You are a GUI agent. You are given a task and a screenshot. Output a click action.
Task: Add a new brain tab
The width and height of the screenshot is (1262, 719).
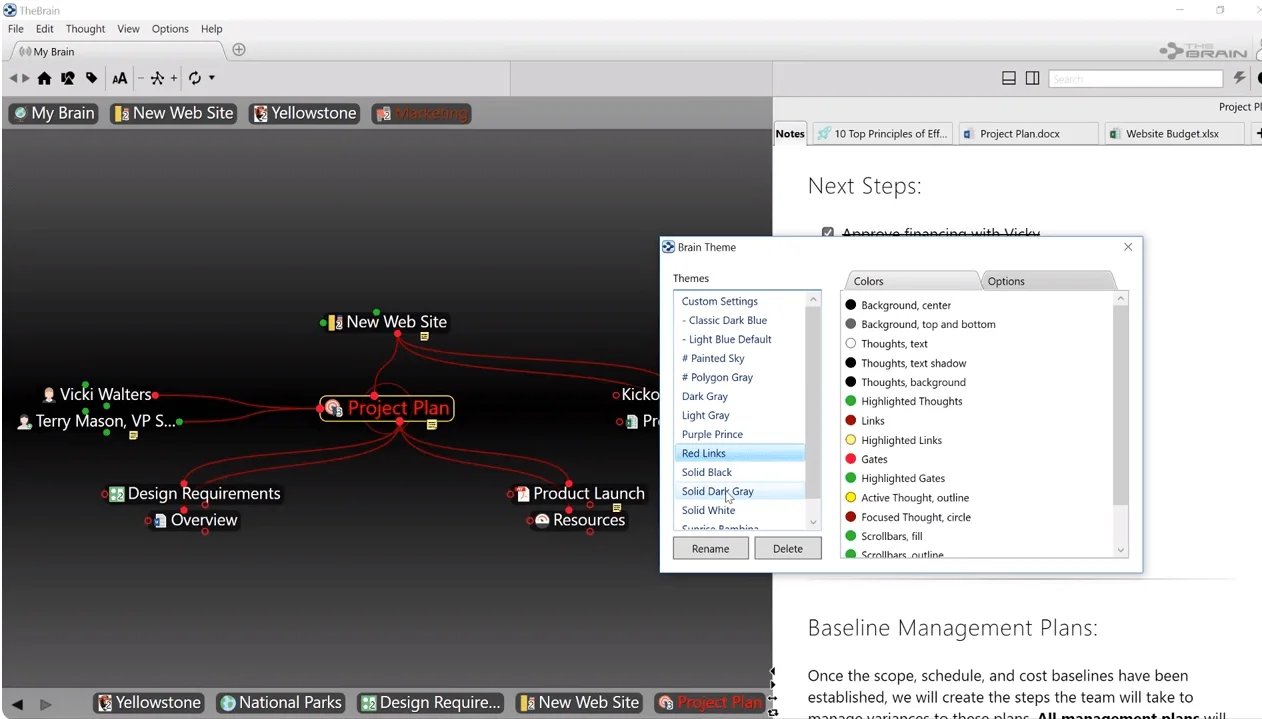coord(239,50)
